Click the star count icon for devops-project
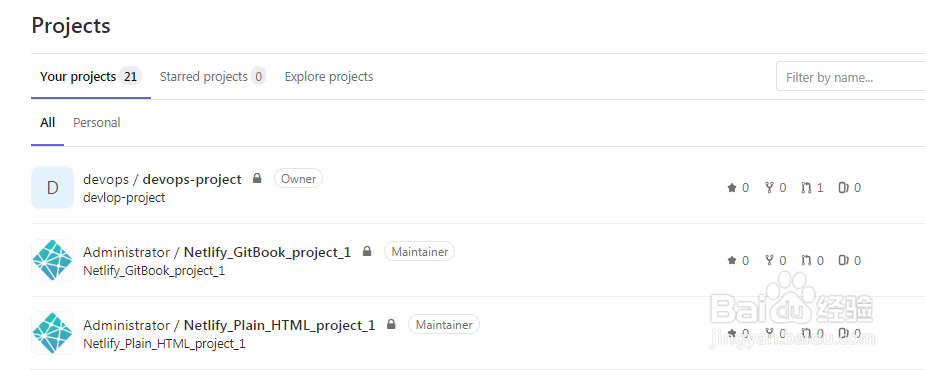This screenshot has height=370, width=925. point(732,188)
